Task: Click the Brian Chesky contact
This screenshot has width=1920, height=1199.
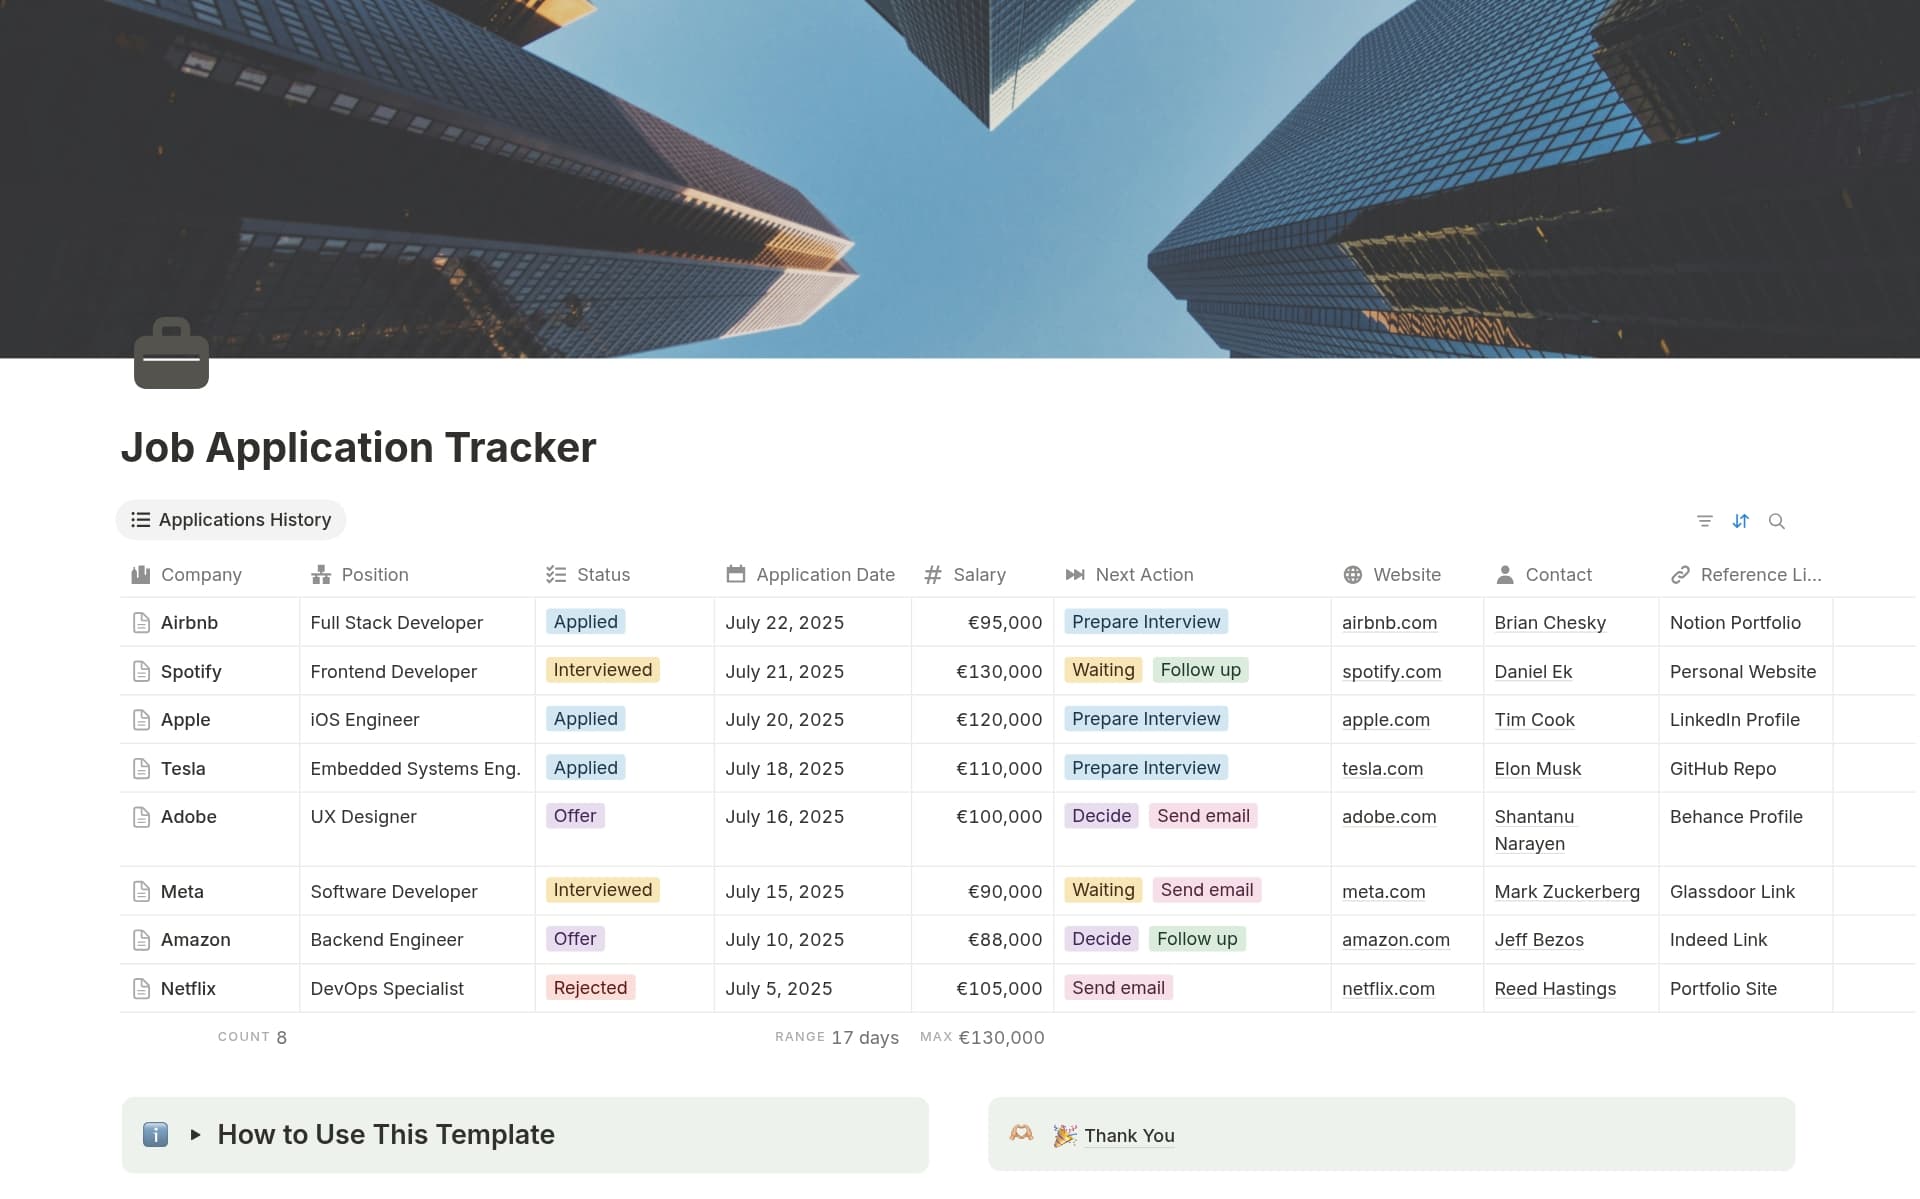Action: 1550,623
